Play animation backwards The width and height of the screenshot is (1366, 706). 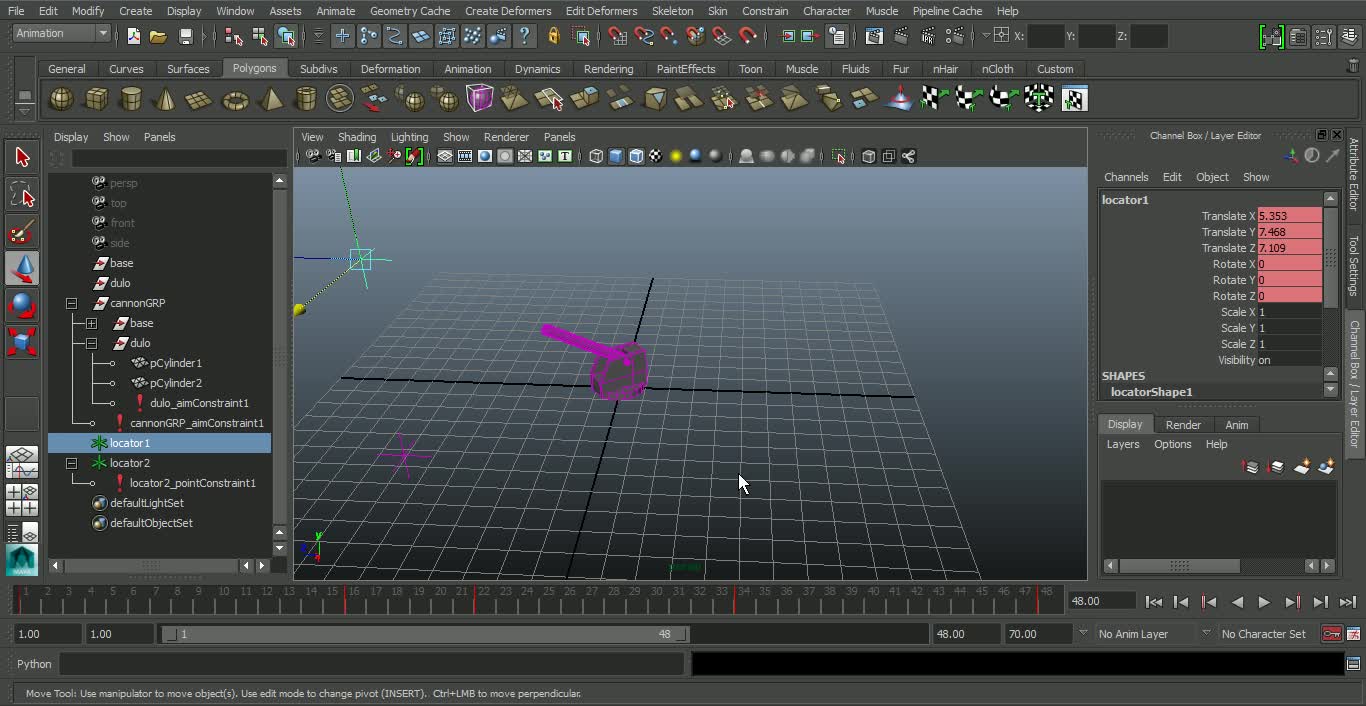[1237, 602]
